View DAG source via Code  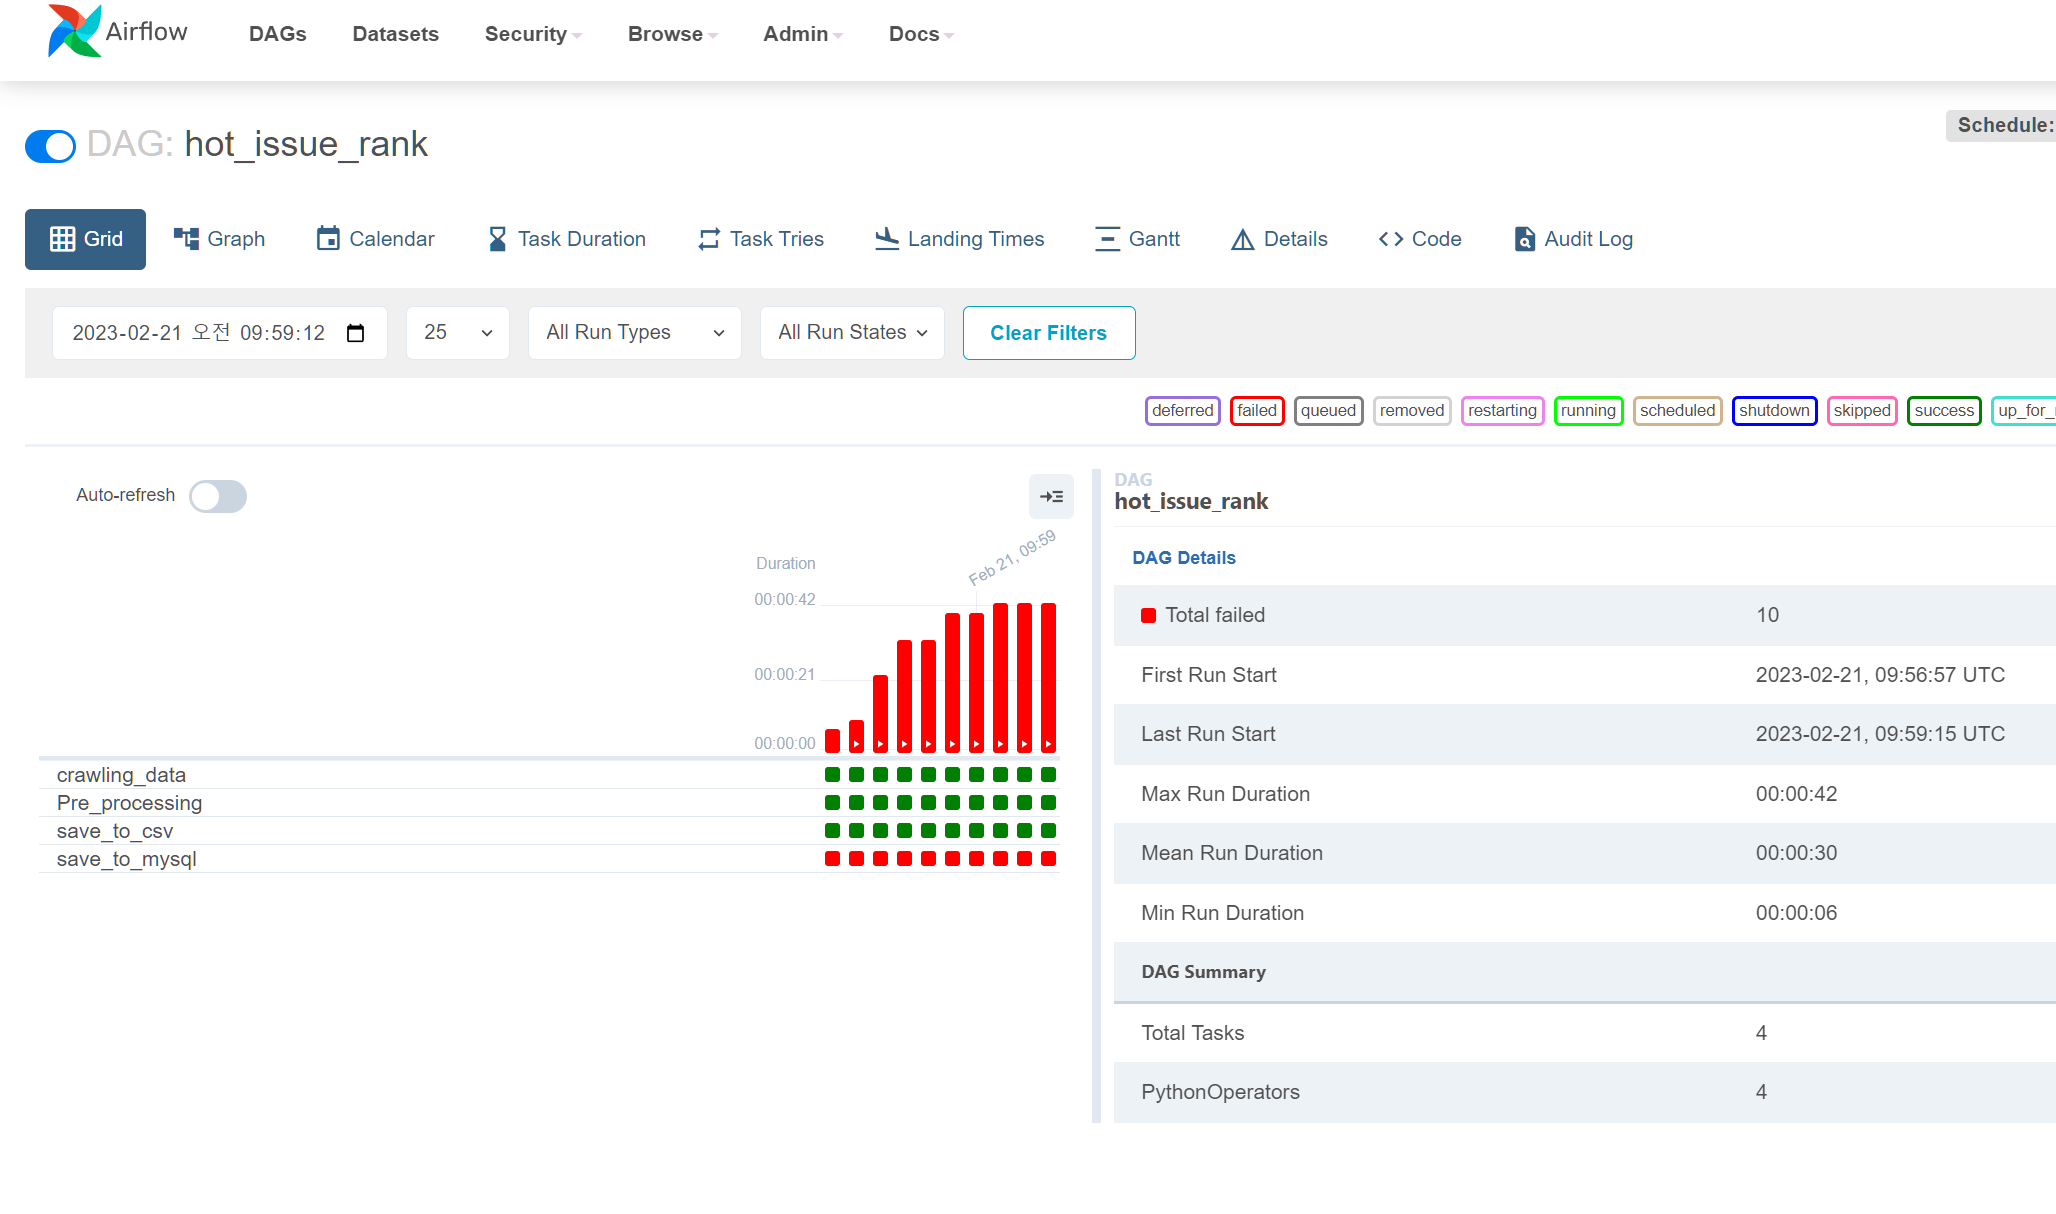click(x=1419, y=239)
